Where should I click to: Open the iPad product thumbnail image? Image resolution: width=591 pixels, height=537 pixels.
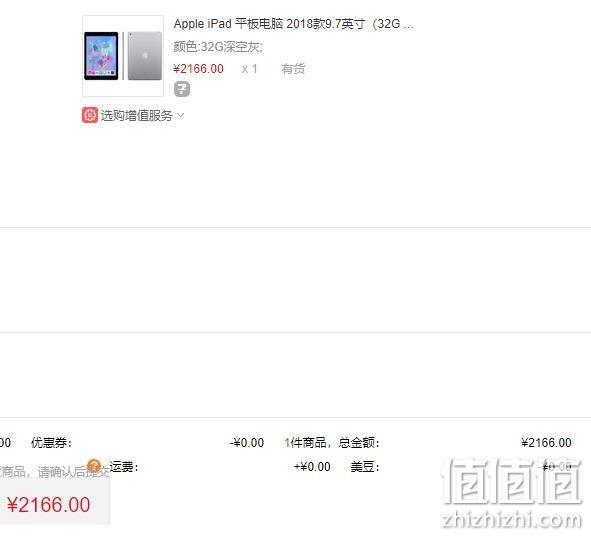coord(123,56)
